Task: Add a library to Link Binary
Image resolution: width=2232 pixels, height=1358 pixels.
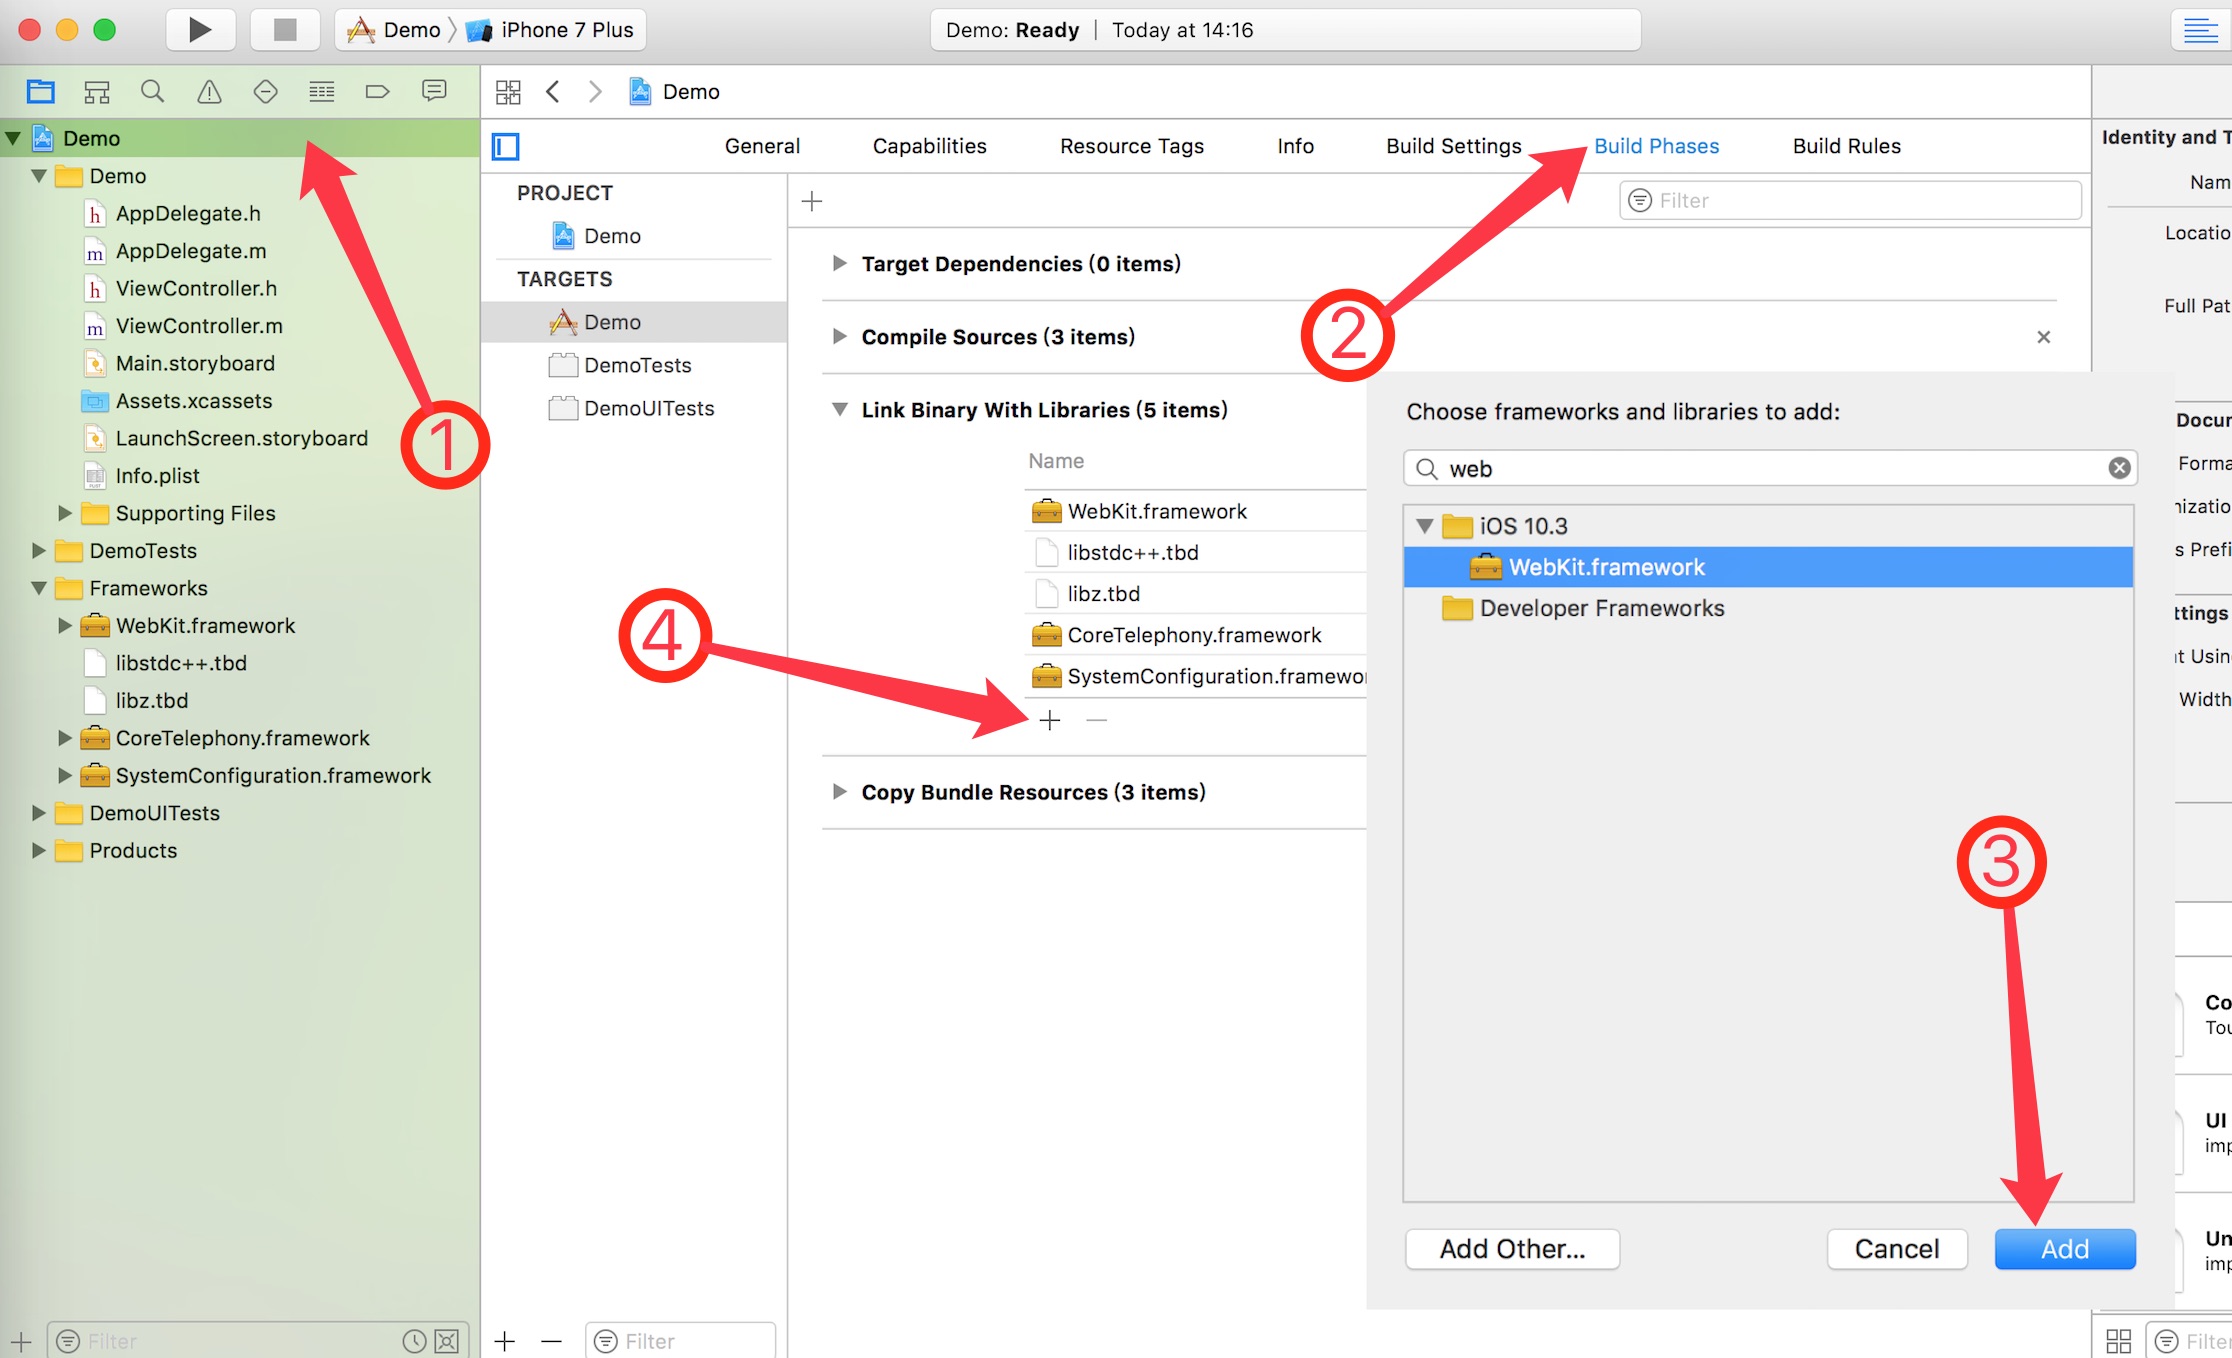Action: pos(1050,720)
